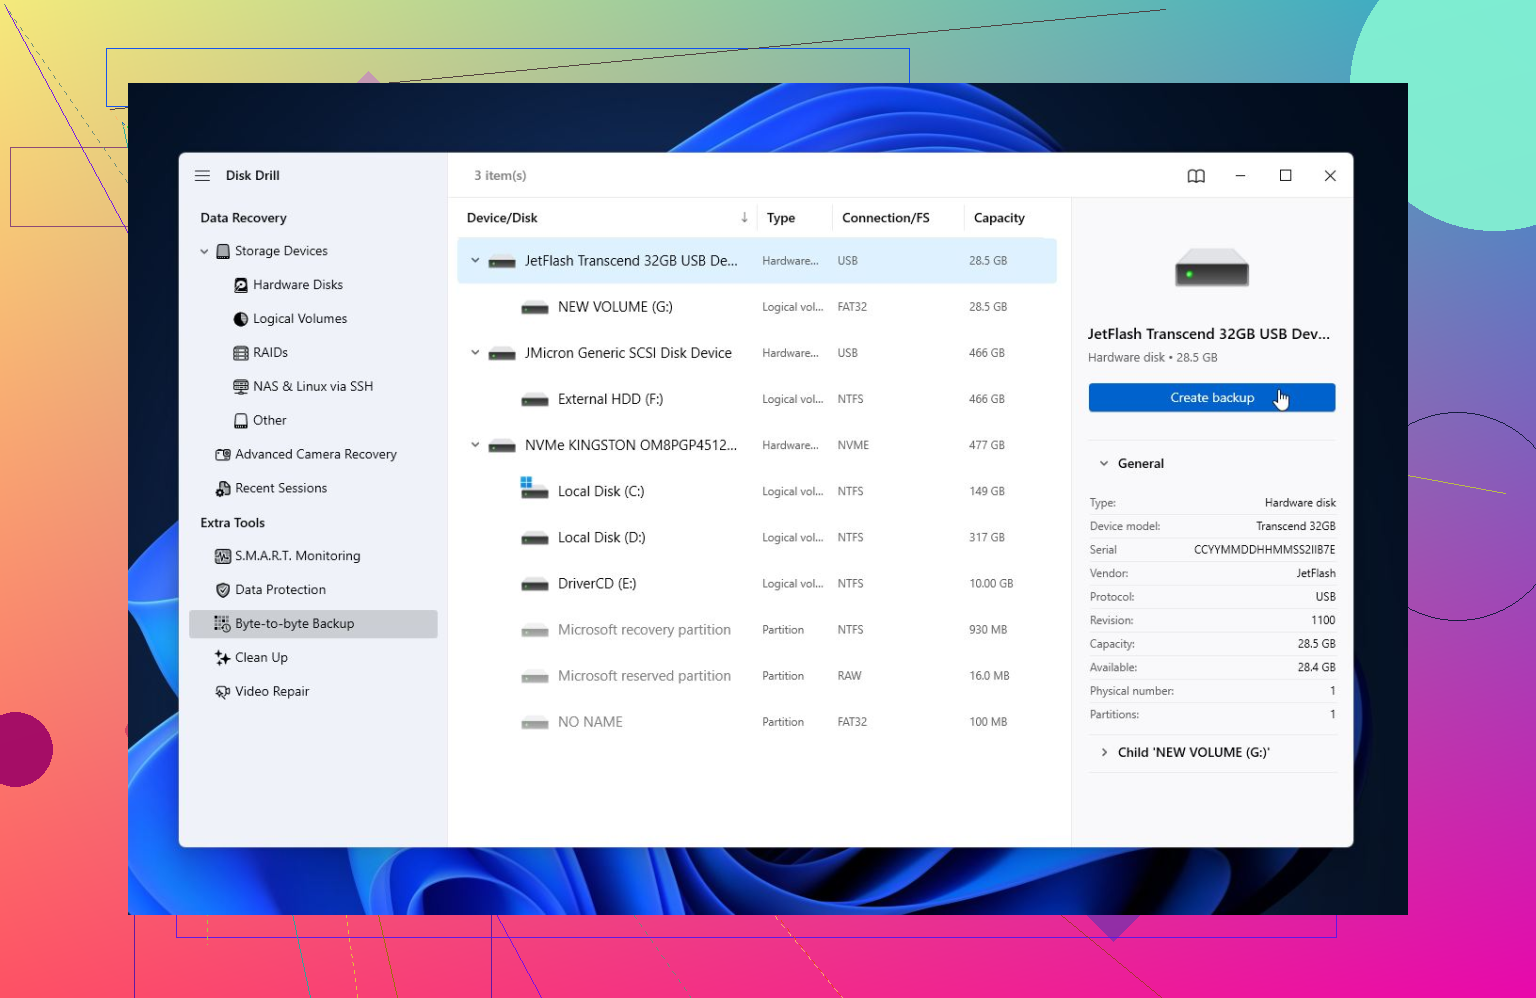Click the large drive image in details panel

pyautogui.click(x=1212, y=268)
